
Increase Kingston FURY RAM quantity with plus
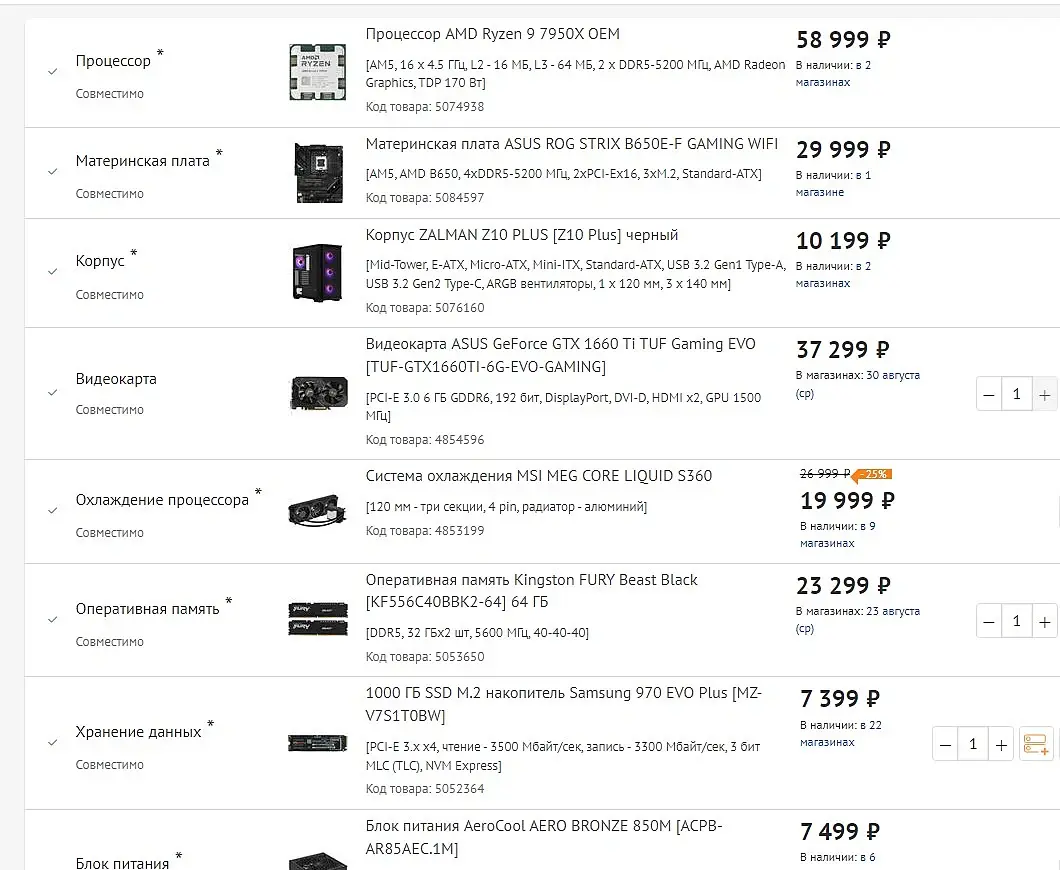click(x=1044, y=621)
